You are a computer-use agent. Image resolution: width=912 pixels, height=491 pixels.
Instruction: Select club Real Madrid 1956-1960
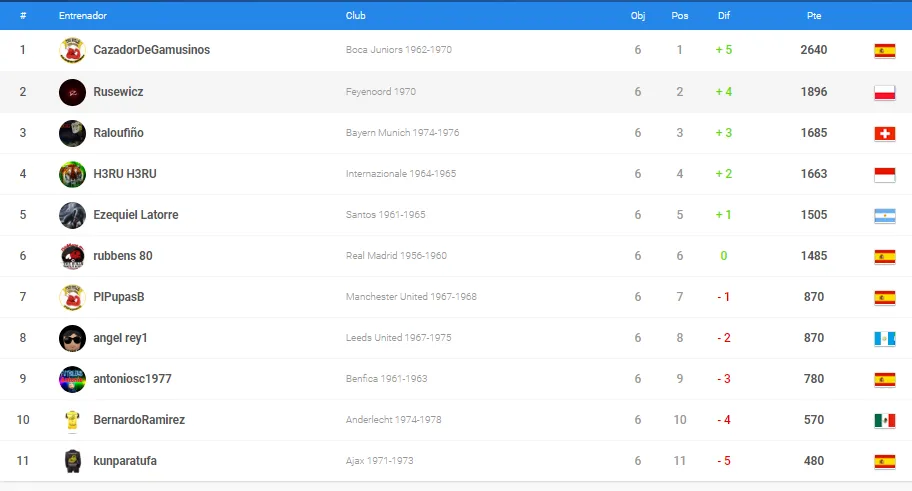[396, 255]
